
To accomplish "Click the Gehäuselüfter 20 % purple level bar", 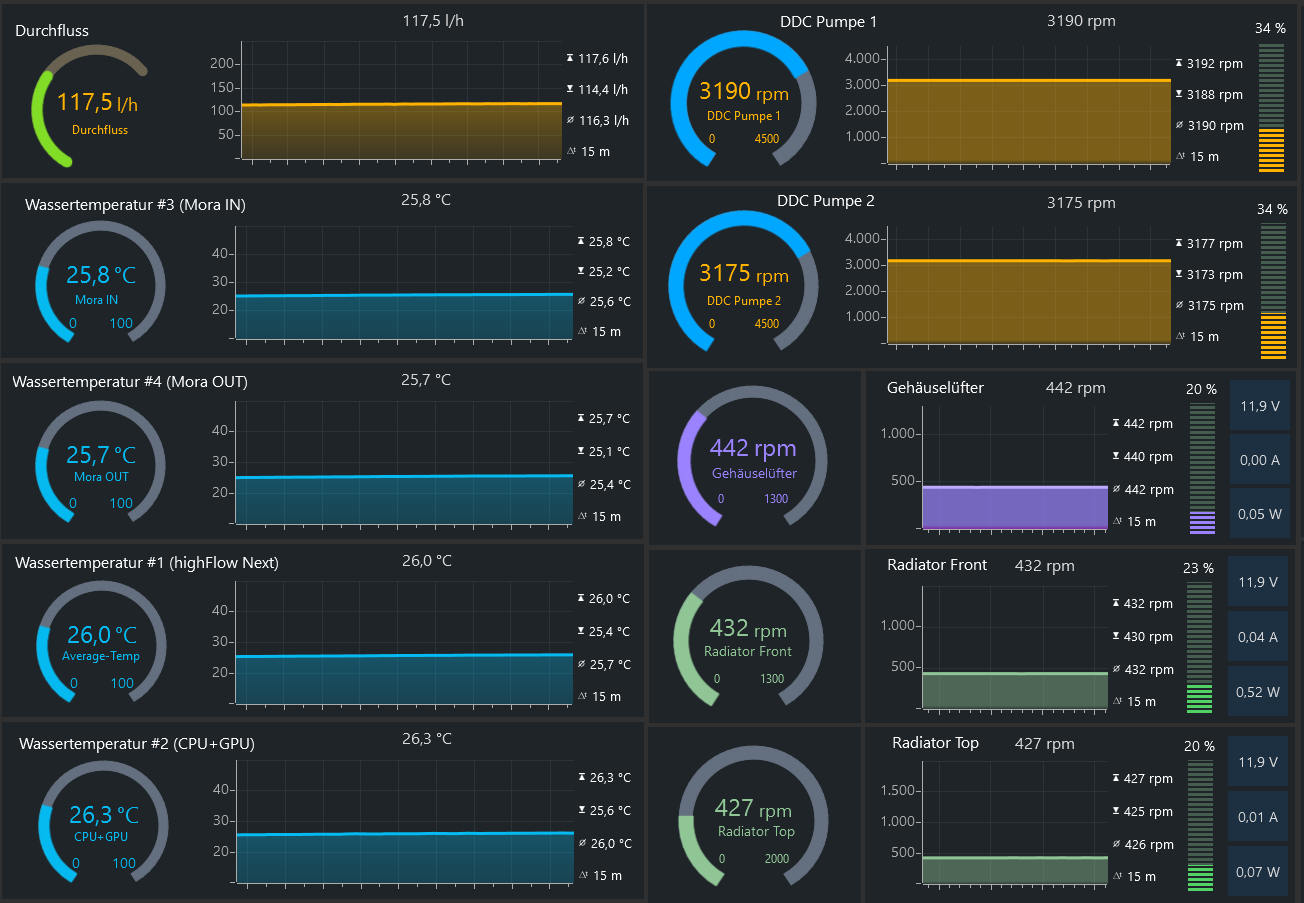I will click(1202, 467).
